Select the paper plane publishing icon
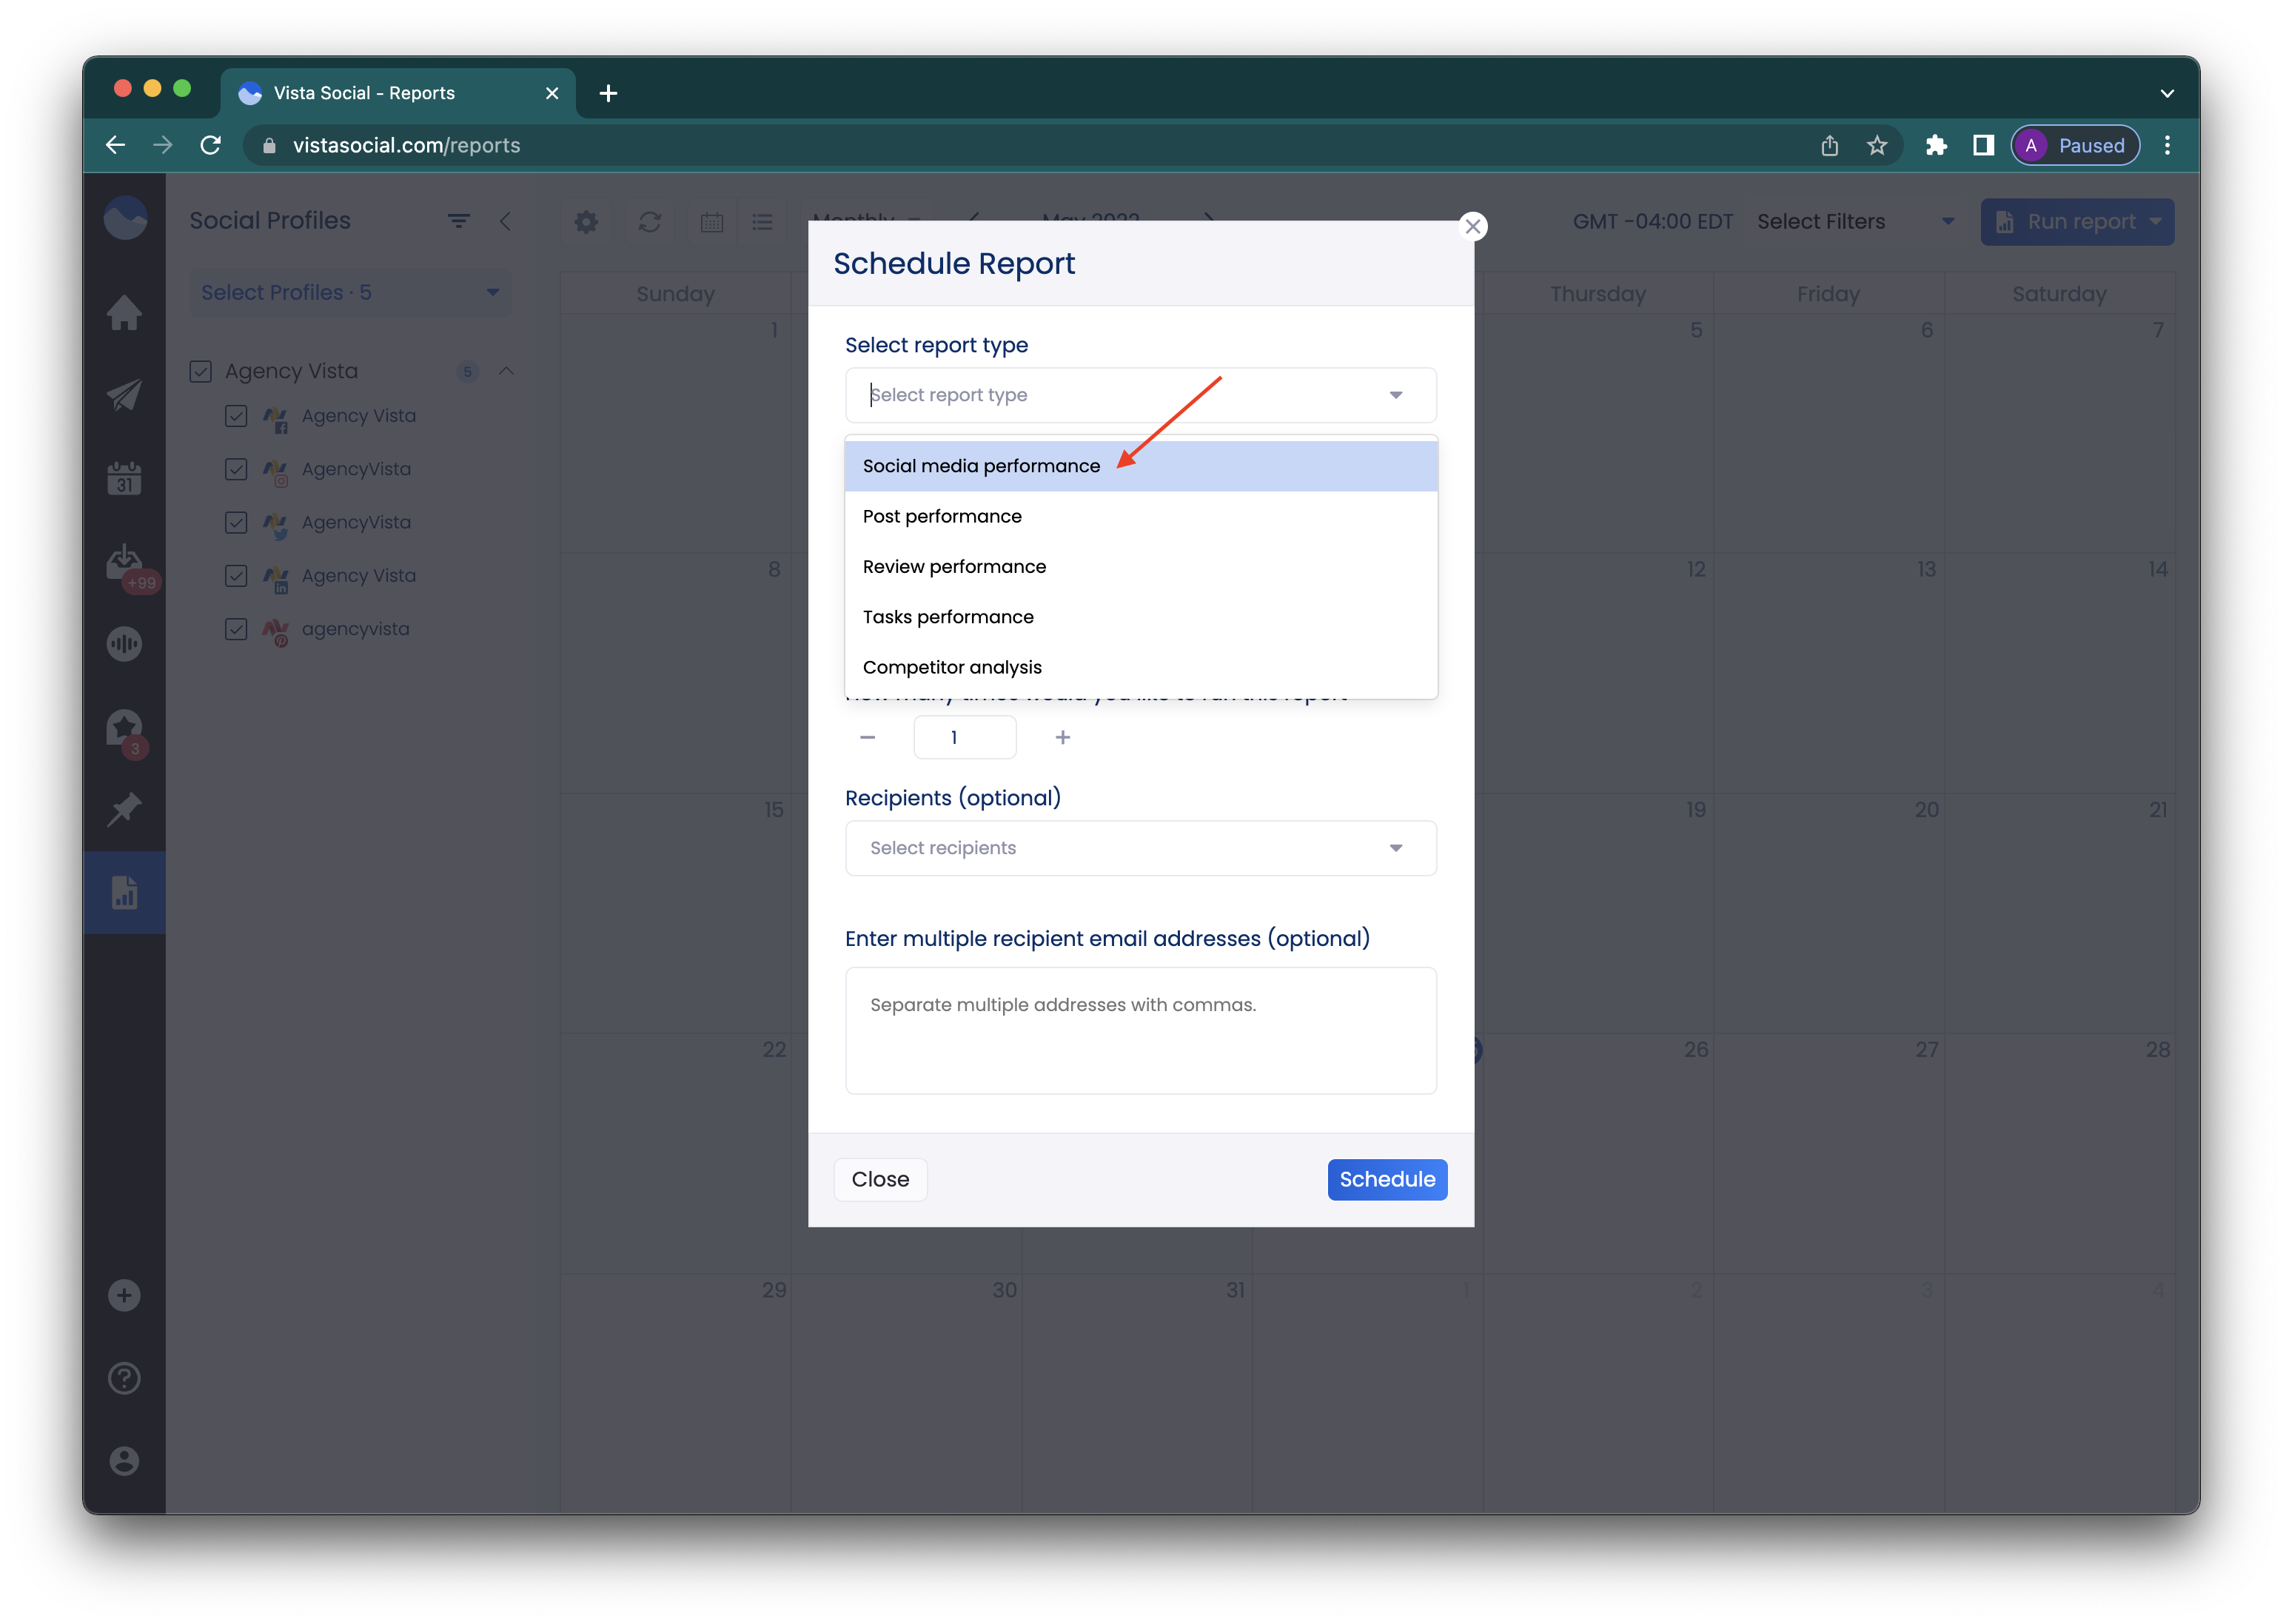 point(124,395)
